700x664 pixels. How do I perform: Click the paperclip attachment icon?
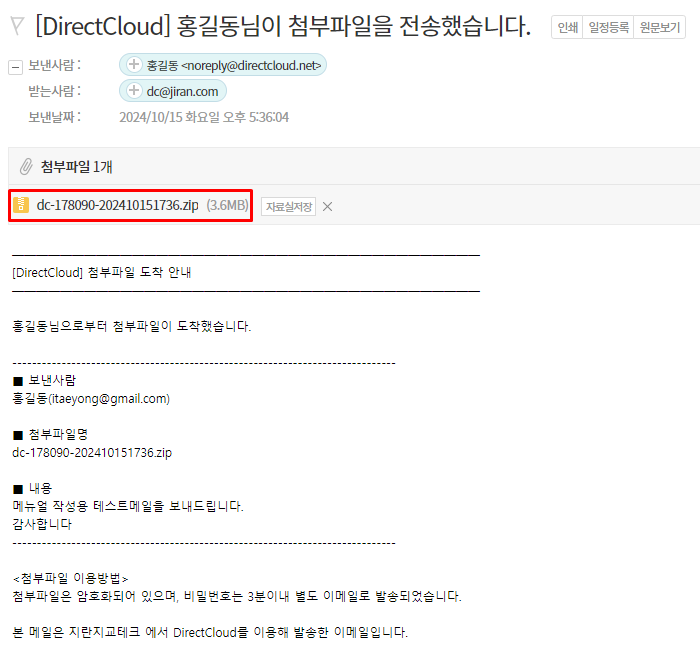tap(26, 167)
